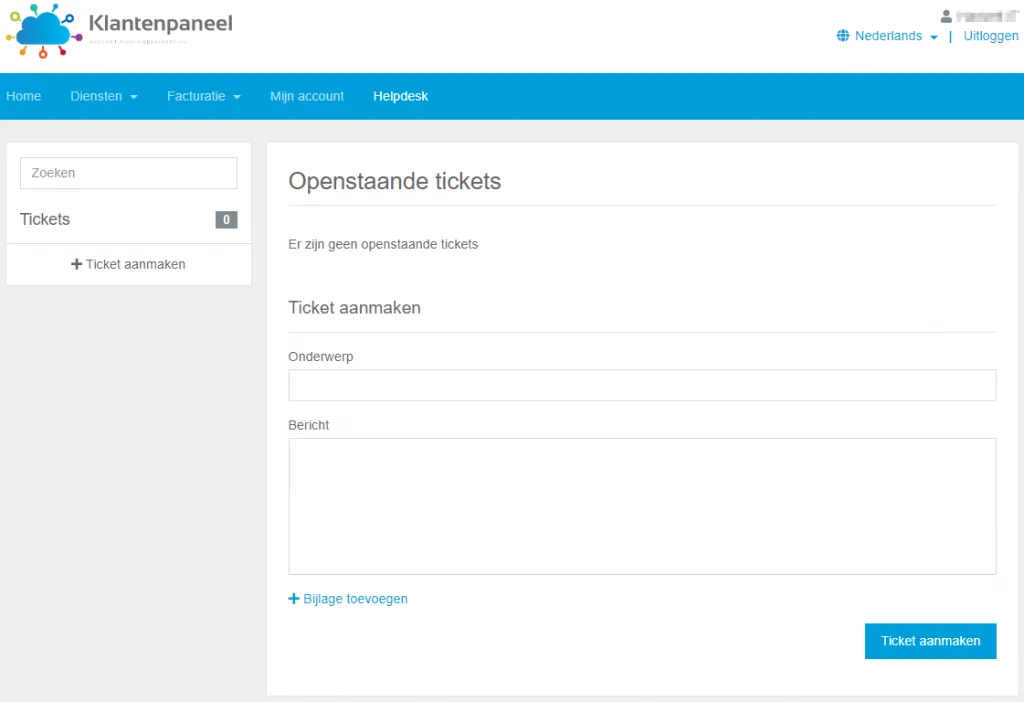This screenshot has width=1024, height=702.
Task: Click into the Bericht text area
Action: 642,506
